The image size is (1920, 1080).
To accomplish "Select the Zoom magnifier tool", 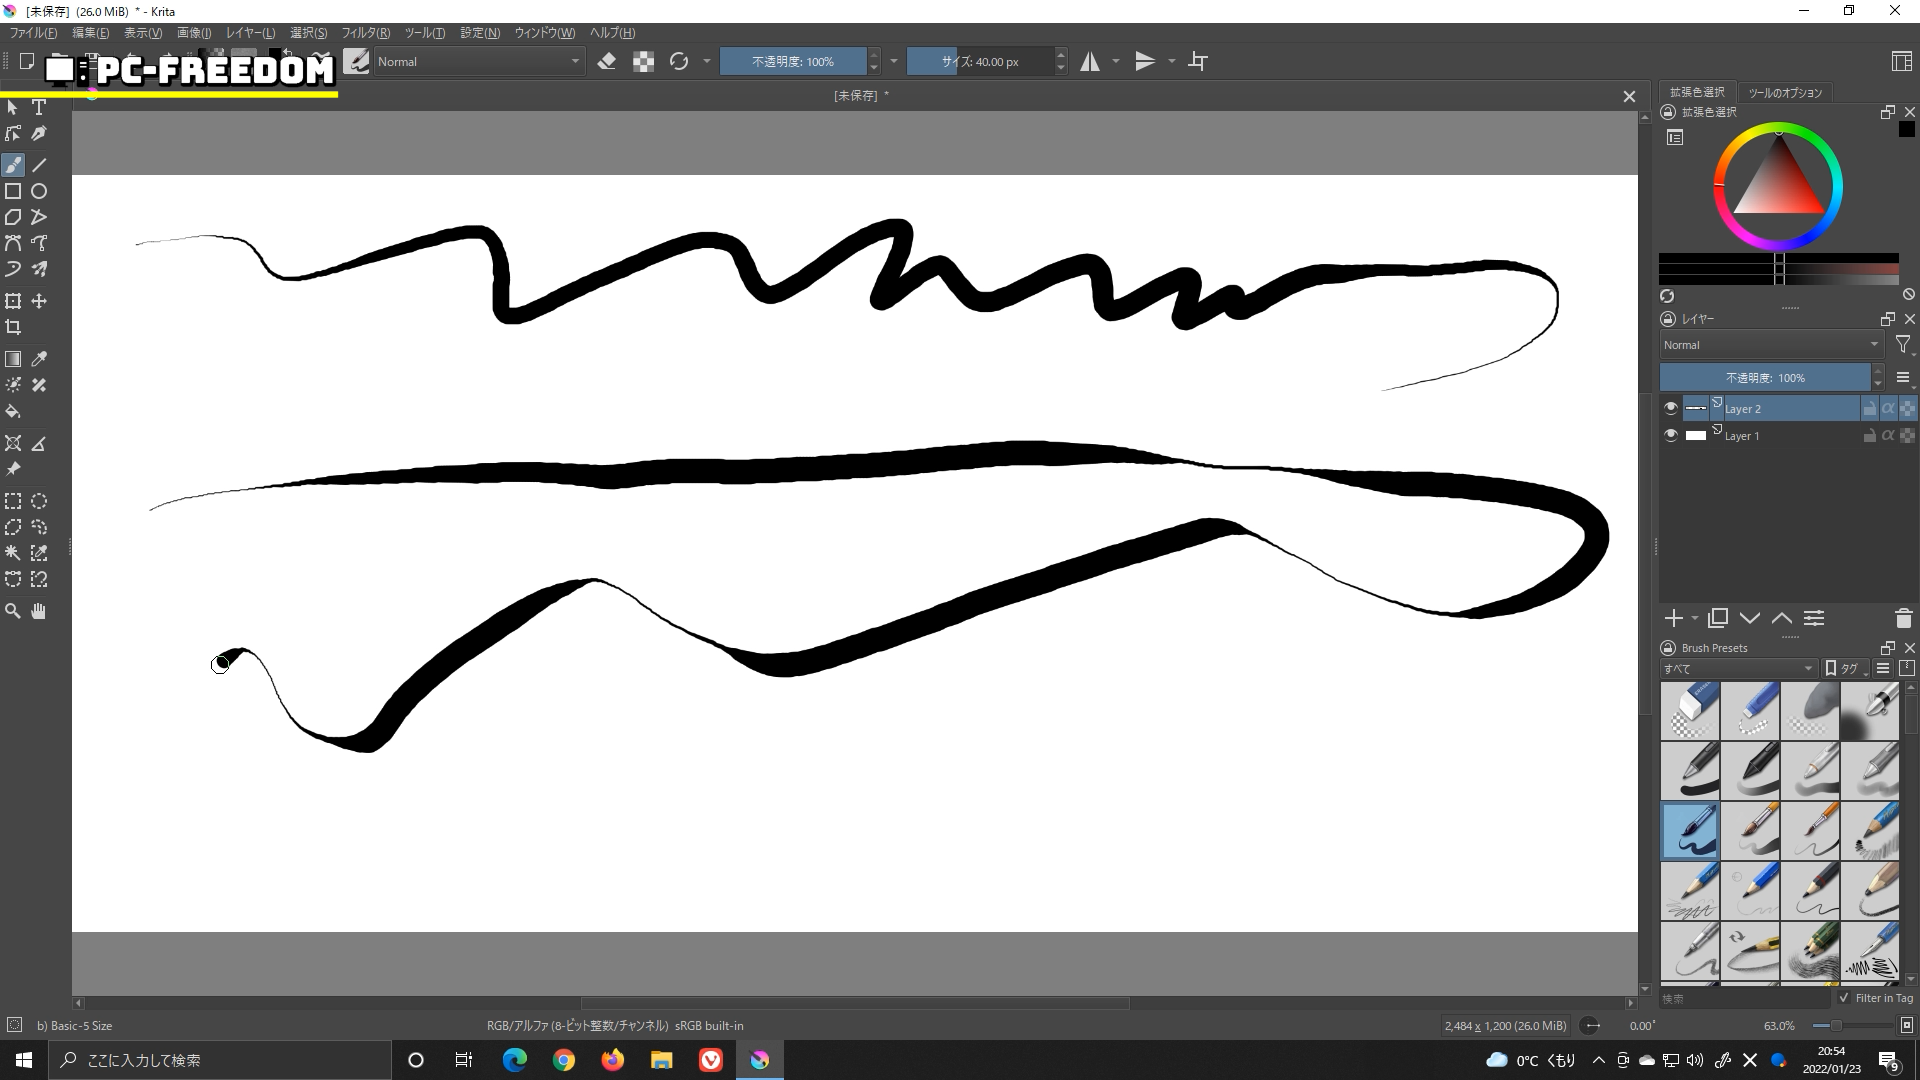I will point(13,611).
